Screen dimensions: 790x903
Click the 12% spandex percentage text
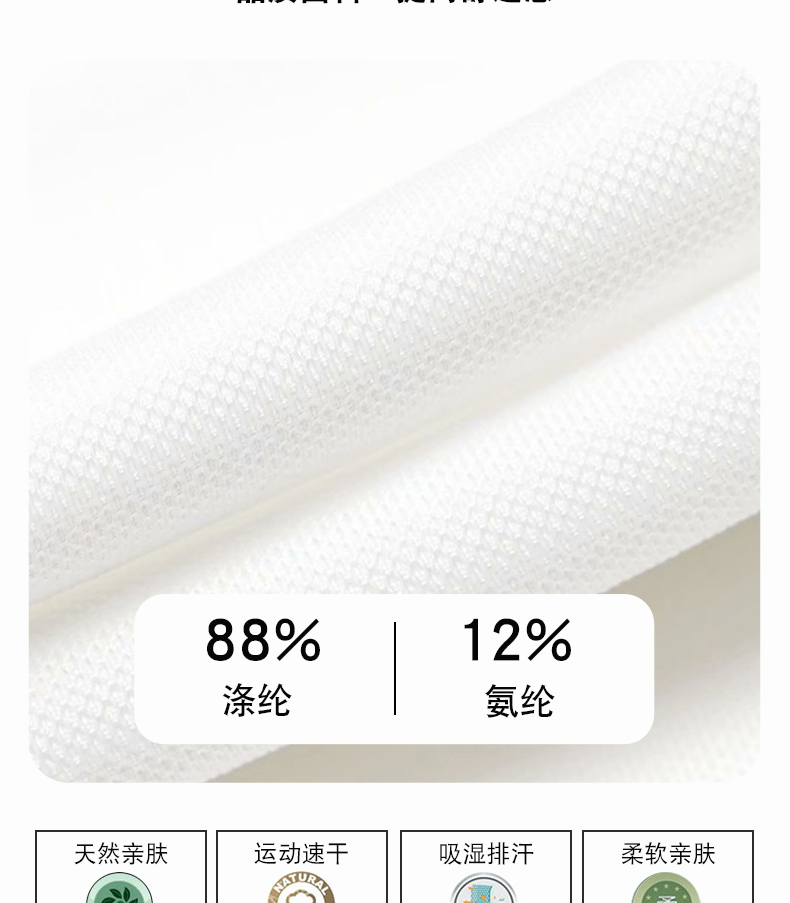pos(517,640)
